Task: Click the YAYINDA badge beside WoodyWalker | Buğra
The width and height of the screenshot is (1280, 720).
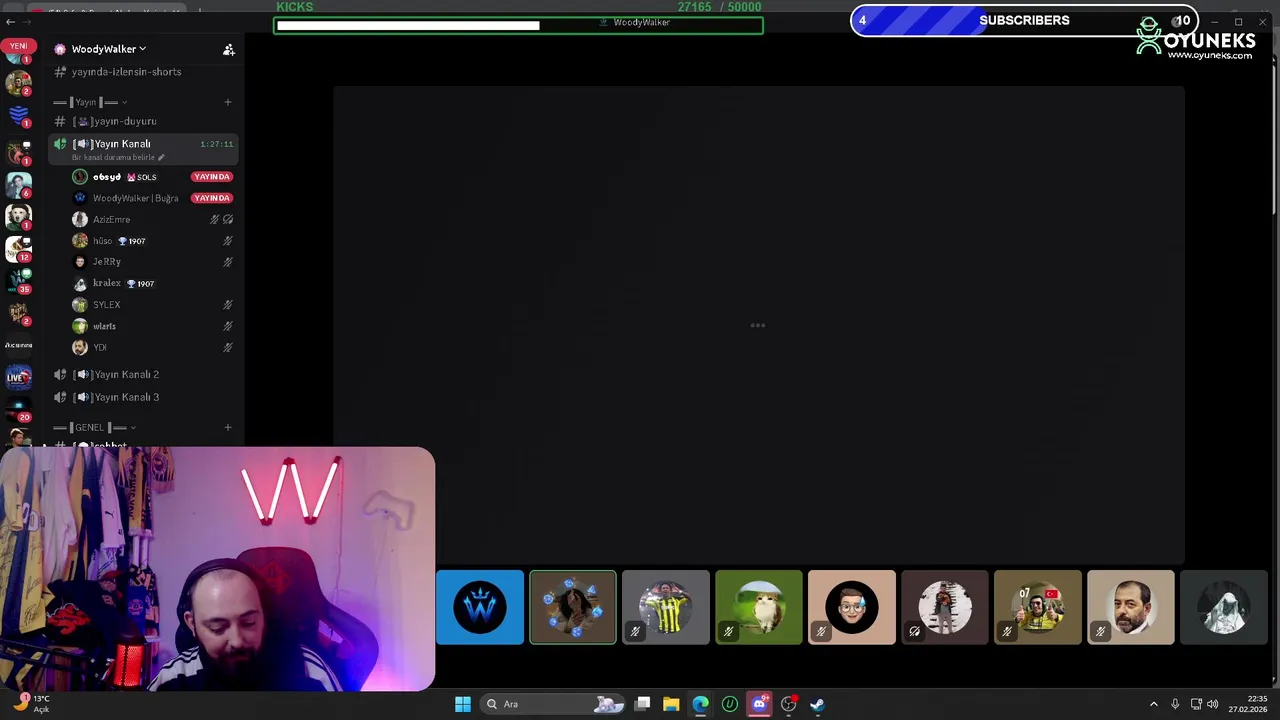Action: pyautogui.click(x=212, y=198)
